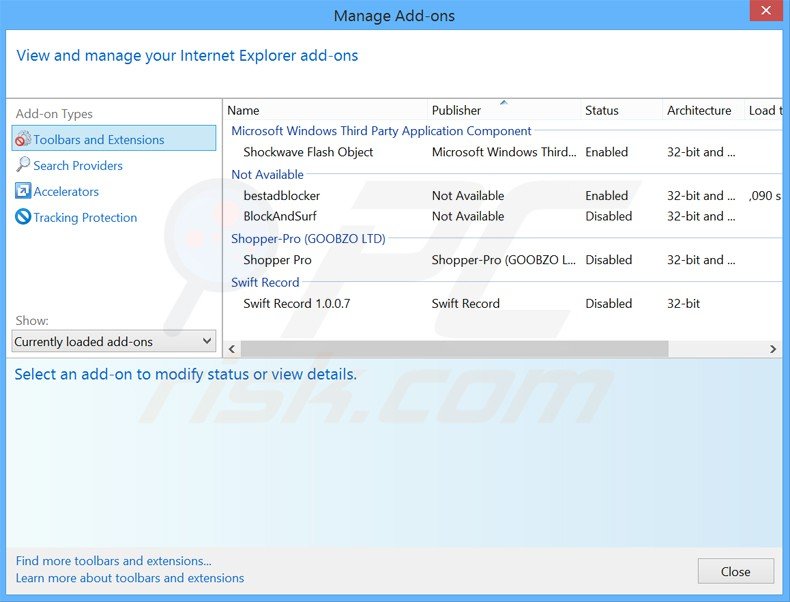This screenshot has width=790, height=602.
Task: Click the Accelerators icon
Action: [23, 191]
